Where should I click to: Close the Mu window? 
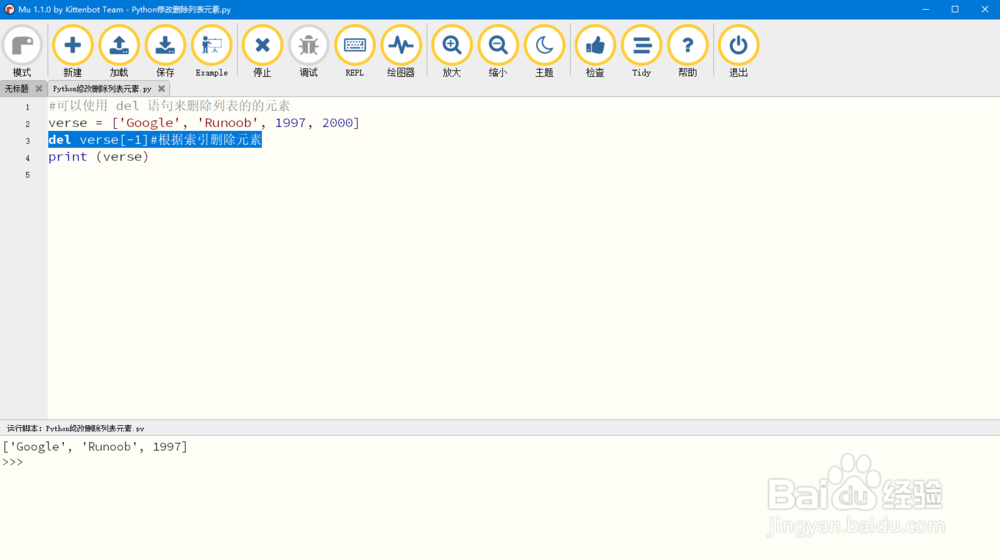coord(985,9)
